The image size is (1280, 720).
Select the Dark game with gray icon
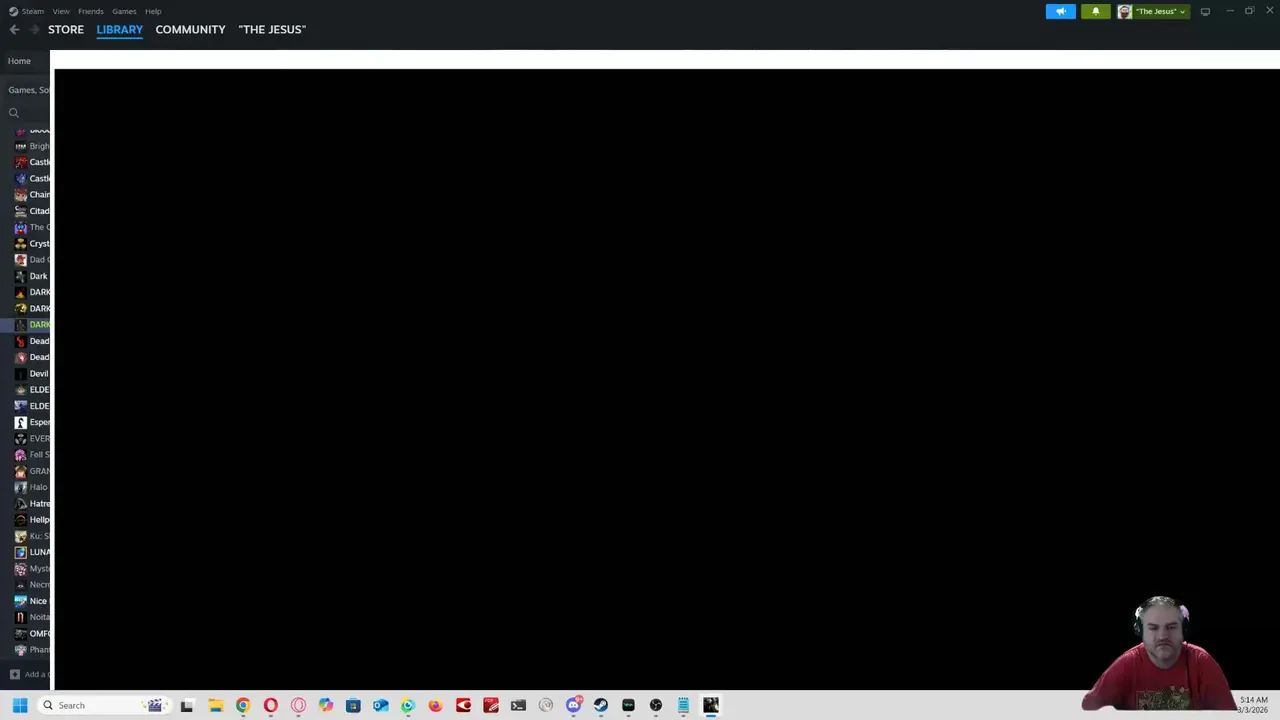click(32, 276)
